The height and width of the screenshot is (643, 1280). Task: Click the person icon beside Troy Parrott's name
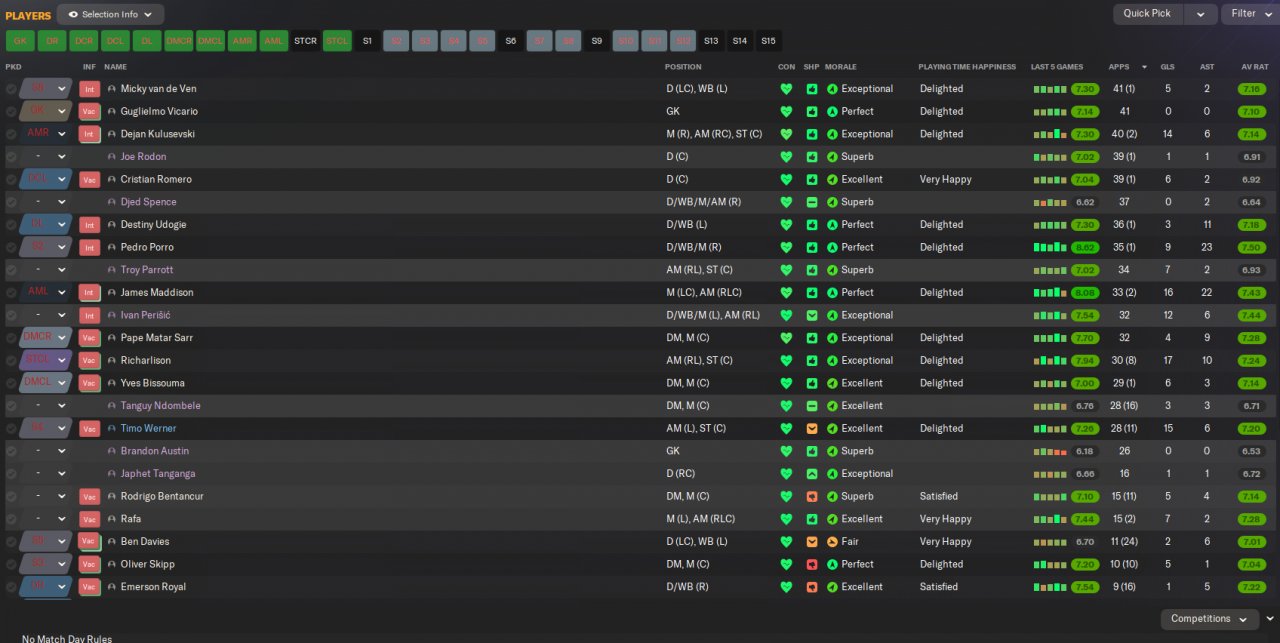(112, 270)
